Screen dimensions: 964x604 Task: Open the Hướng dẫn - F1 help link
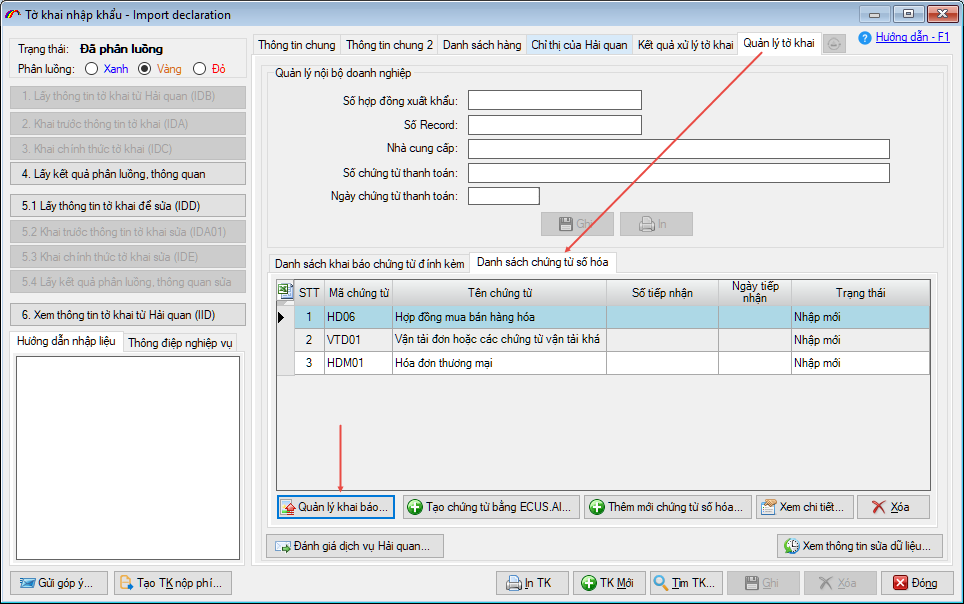[912, 37]
